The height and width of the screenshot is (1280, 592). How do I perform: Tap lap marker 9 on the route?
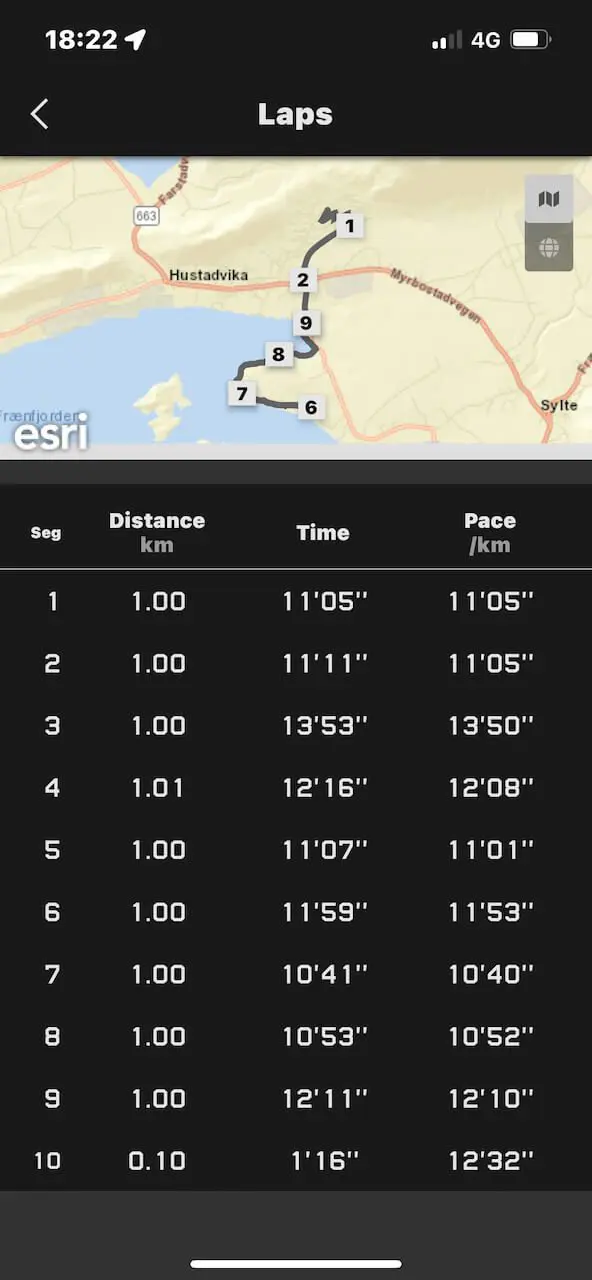click(x=306, y=322)
